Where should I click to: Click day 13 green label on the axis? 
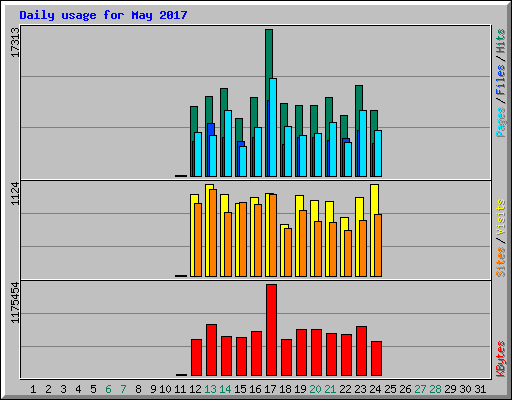210,389
